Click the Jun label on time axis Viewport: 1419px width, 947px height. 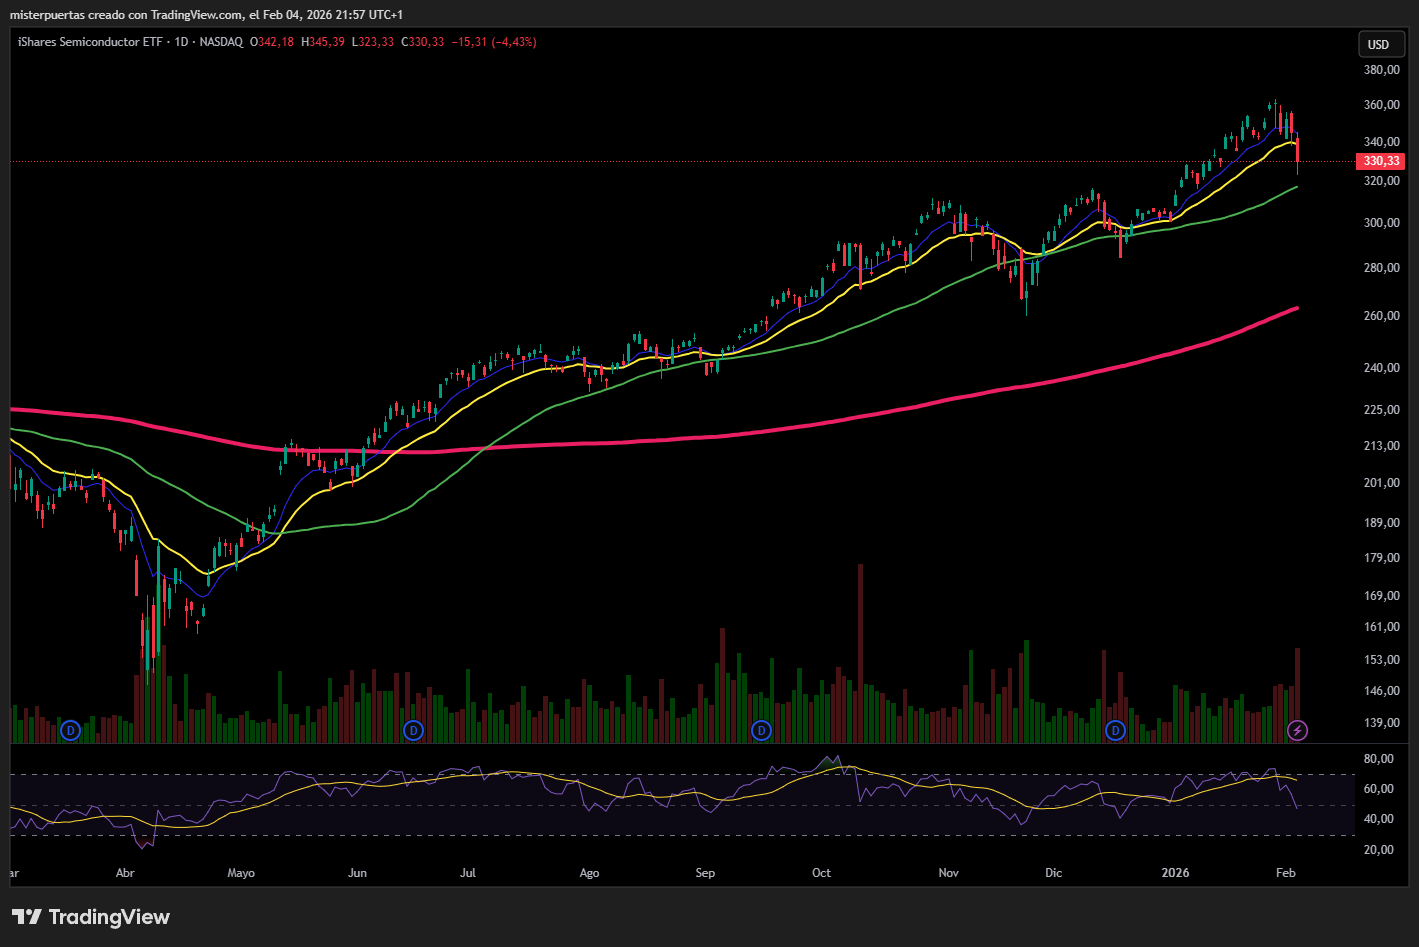tap(357, 873)
